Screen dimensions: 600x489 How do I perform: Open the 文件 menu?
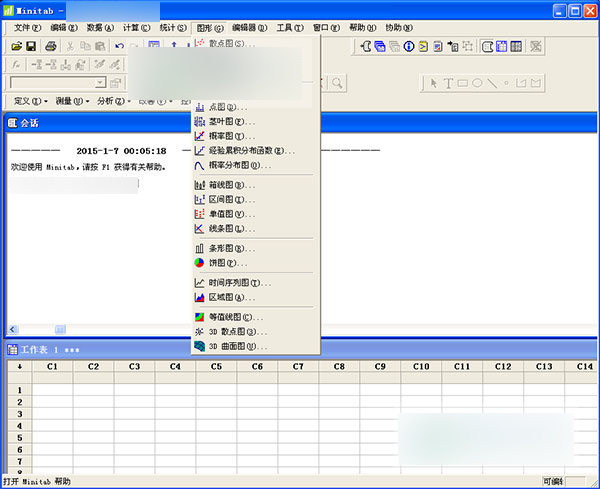[28, 28]
